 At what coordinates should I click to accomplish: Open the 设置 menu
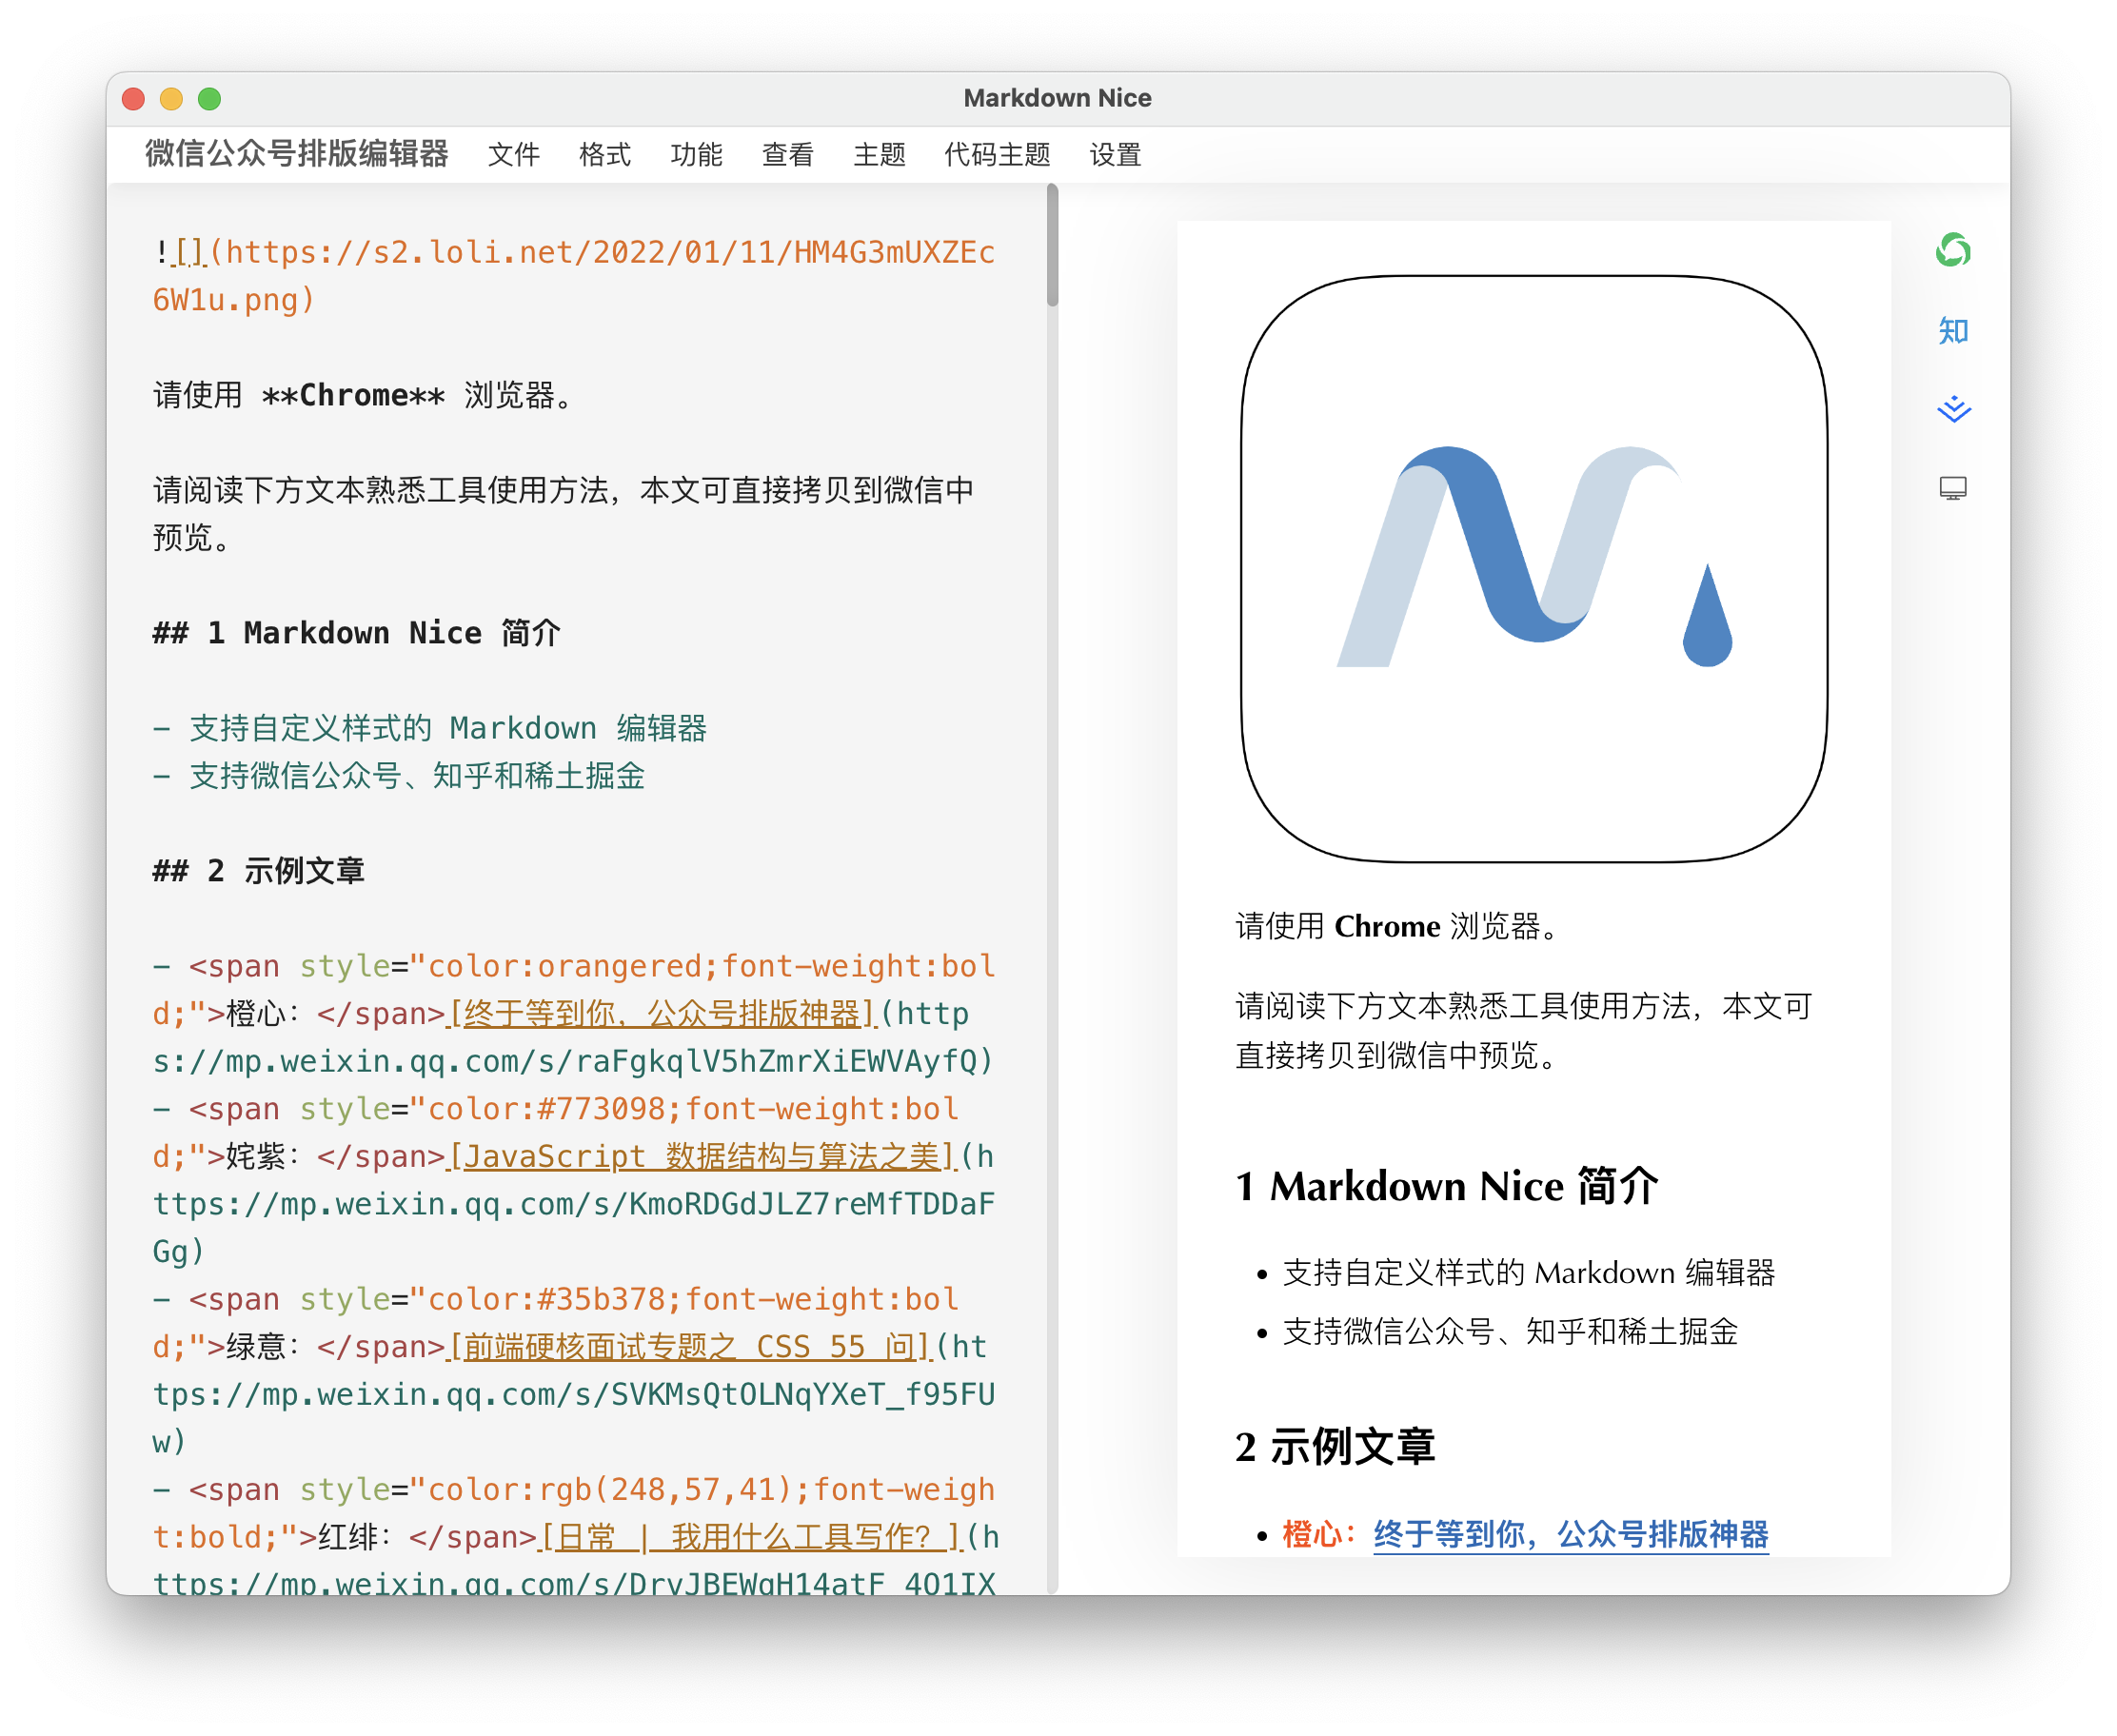pyautogui.click(x=1115, y=154)
